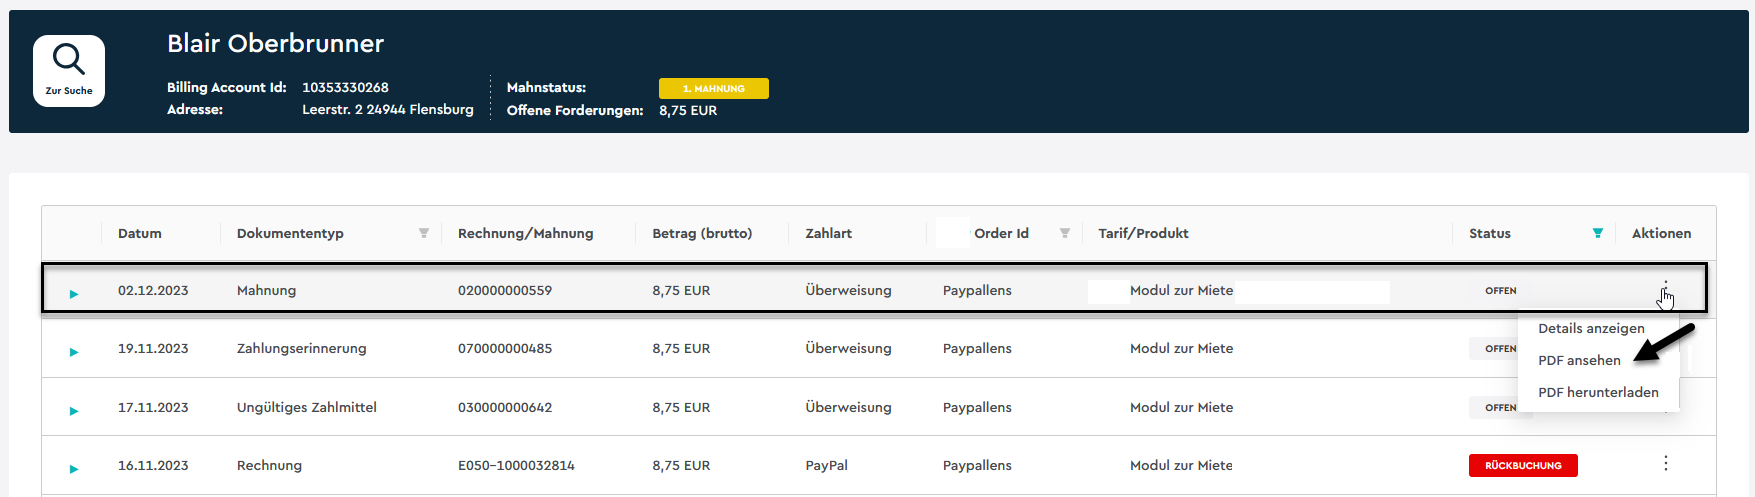Select invoice number 020000000559
Image resolution: width=1755 pixels, height=497 pixels.
[505, 290]
